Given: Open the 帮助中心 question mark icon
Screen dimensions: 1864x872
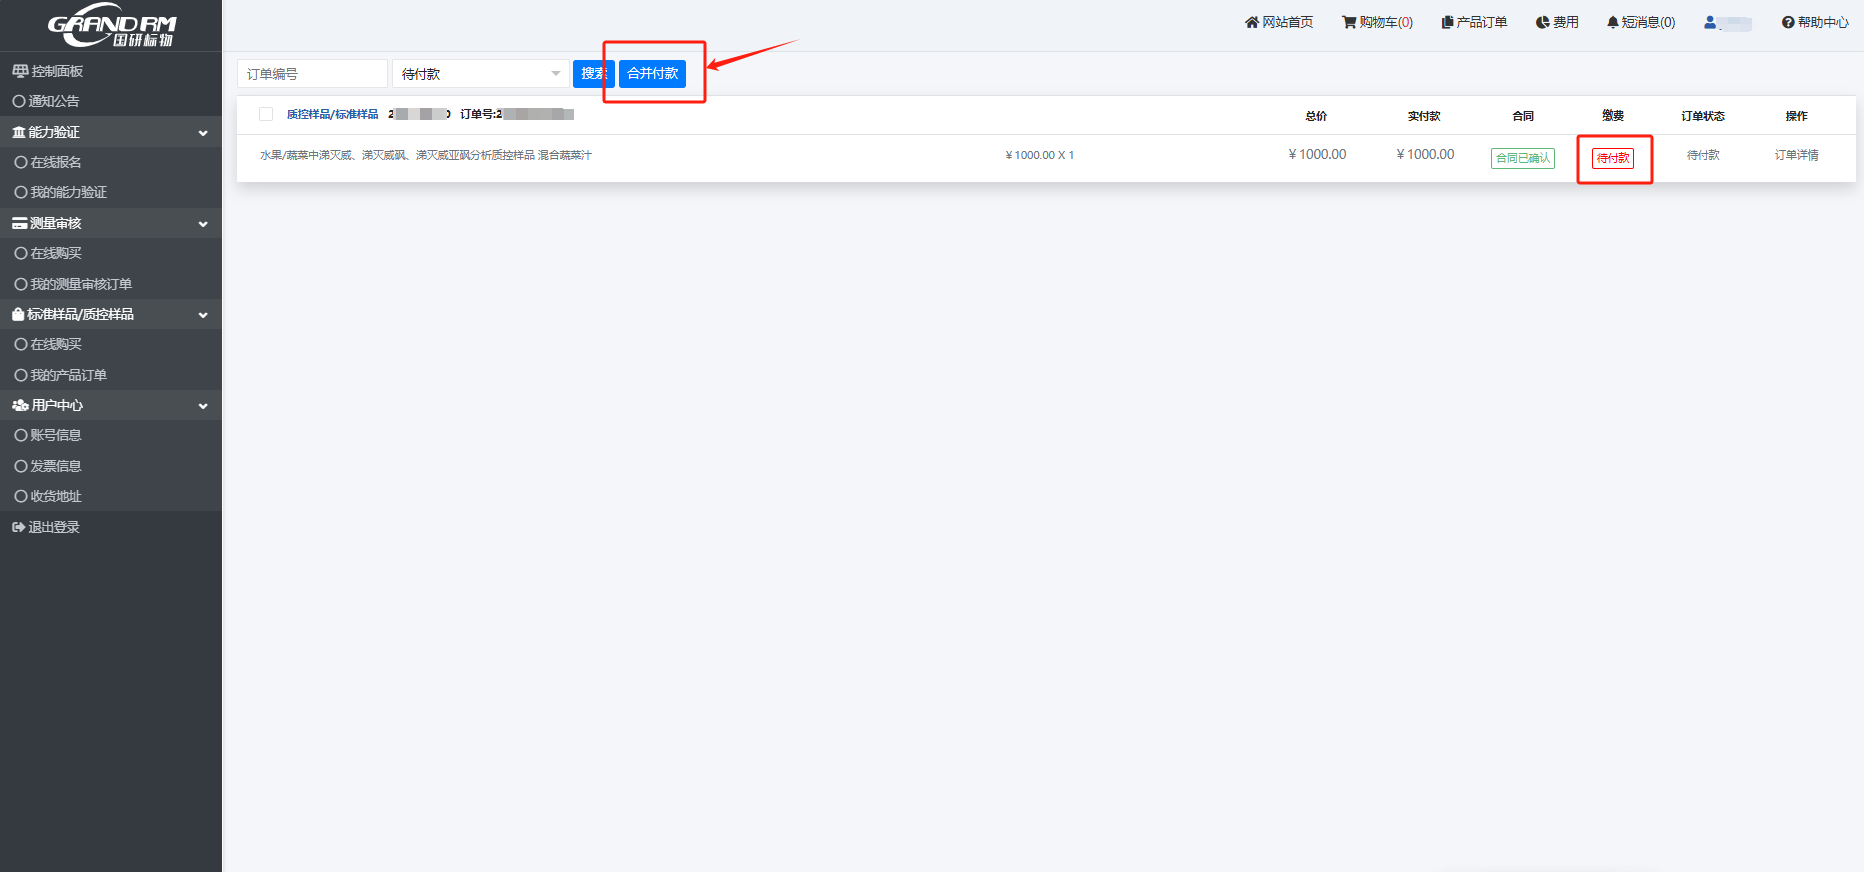Looking at the screenshot, I should pos(1788,22).
